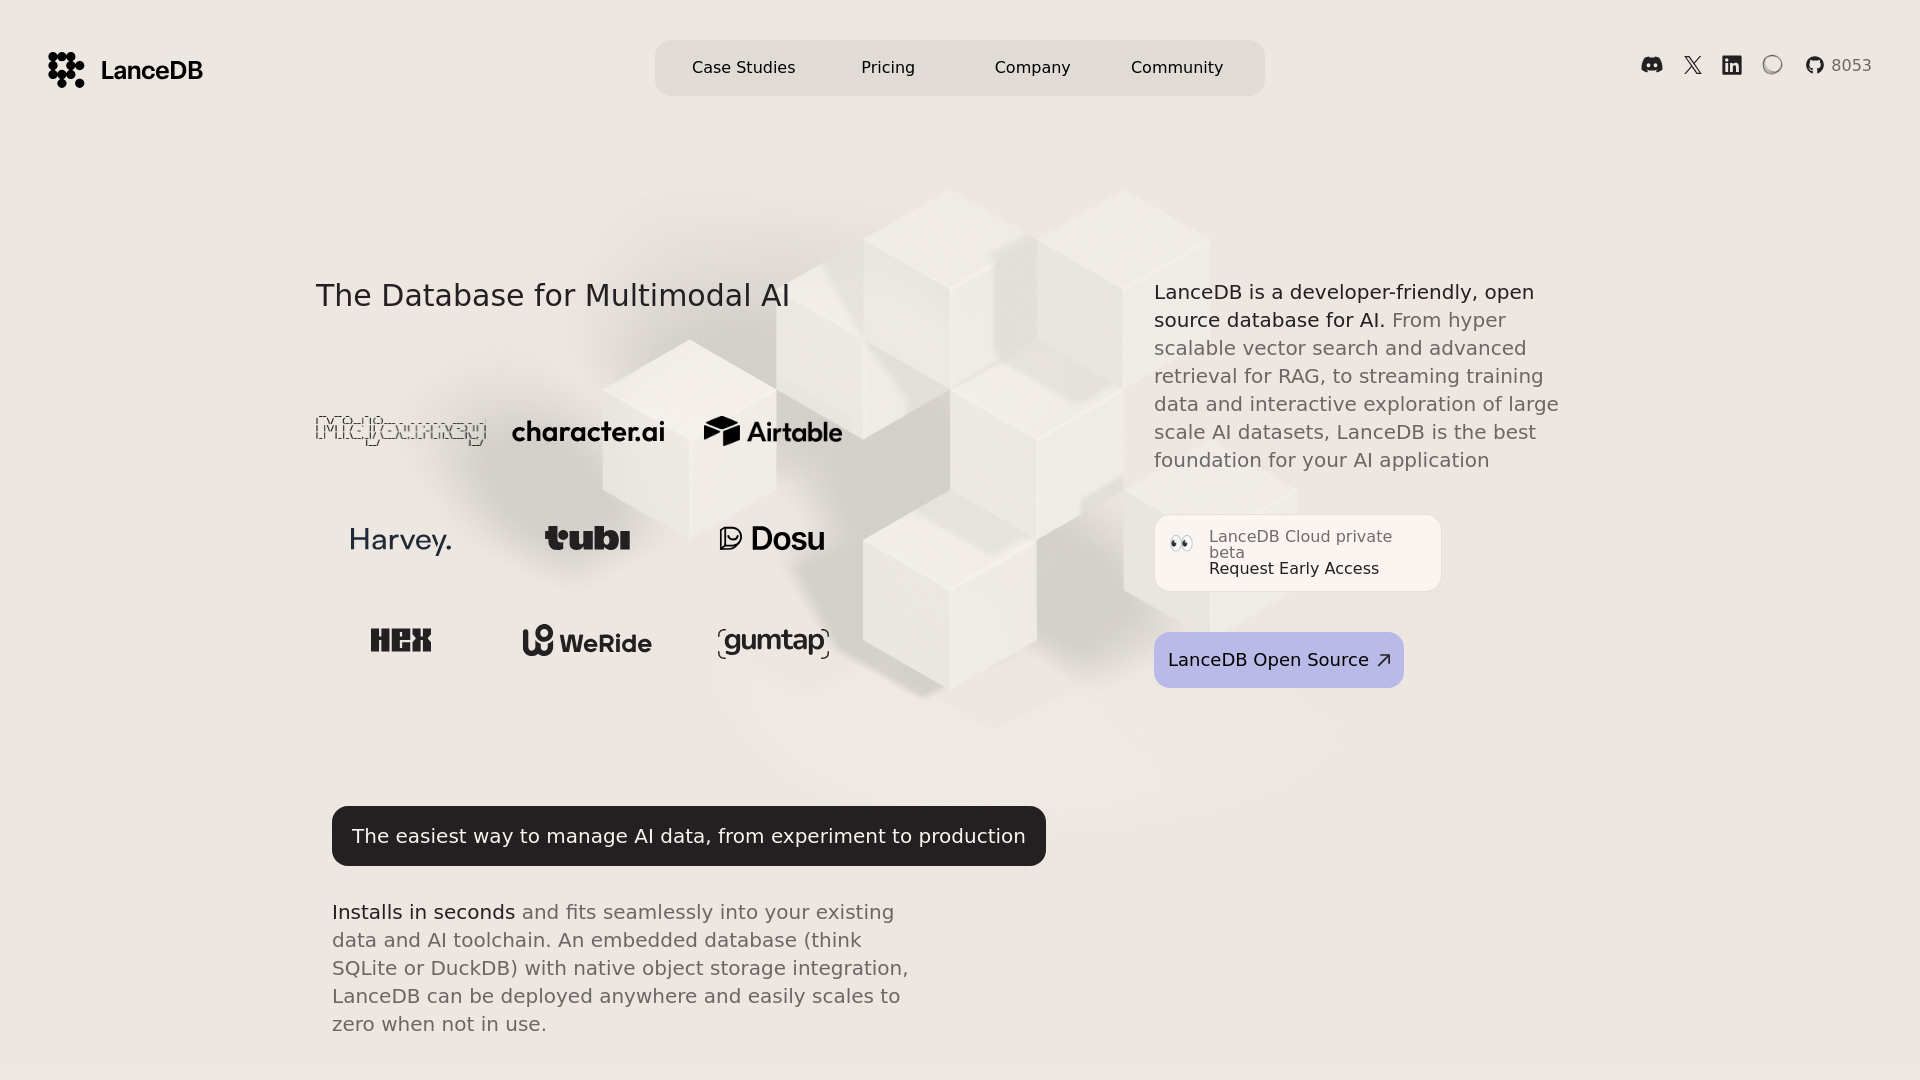1920x1080 pixels.
Task: Open the Pricing page
Action: click(x=887, y=67)
